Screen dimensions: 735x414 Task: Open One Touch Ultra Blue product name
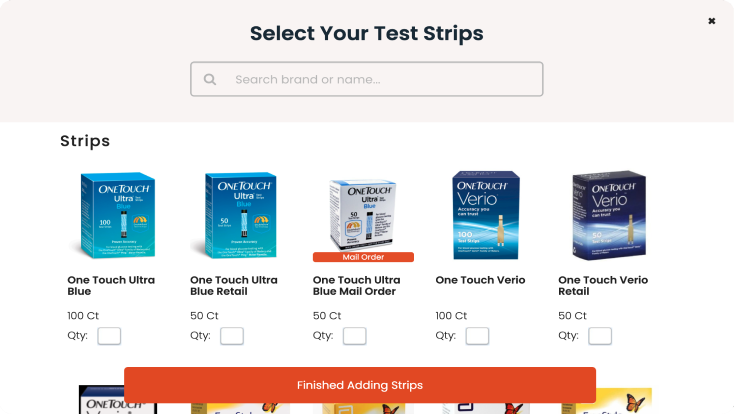(x=111, y=286)
